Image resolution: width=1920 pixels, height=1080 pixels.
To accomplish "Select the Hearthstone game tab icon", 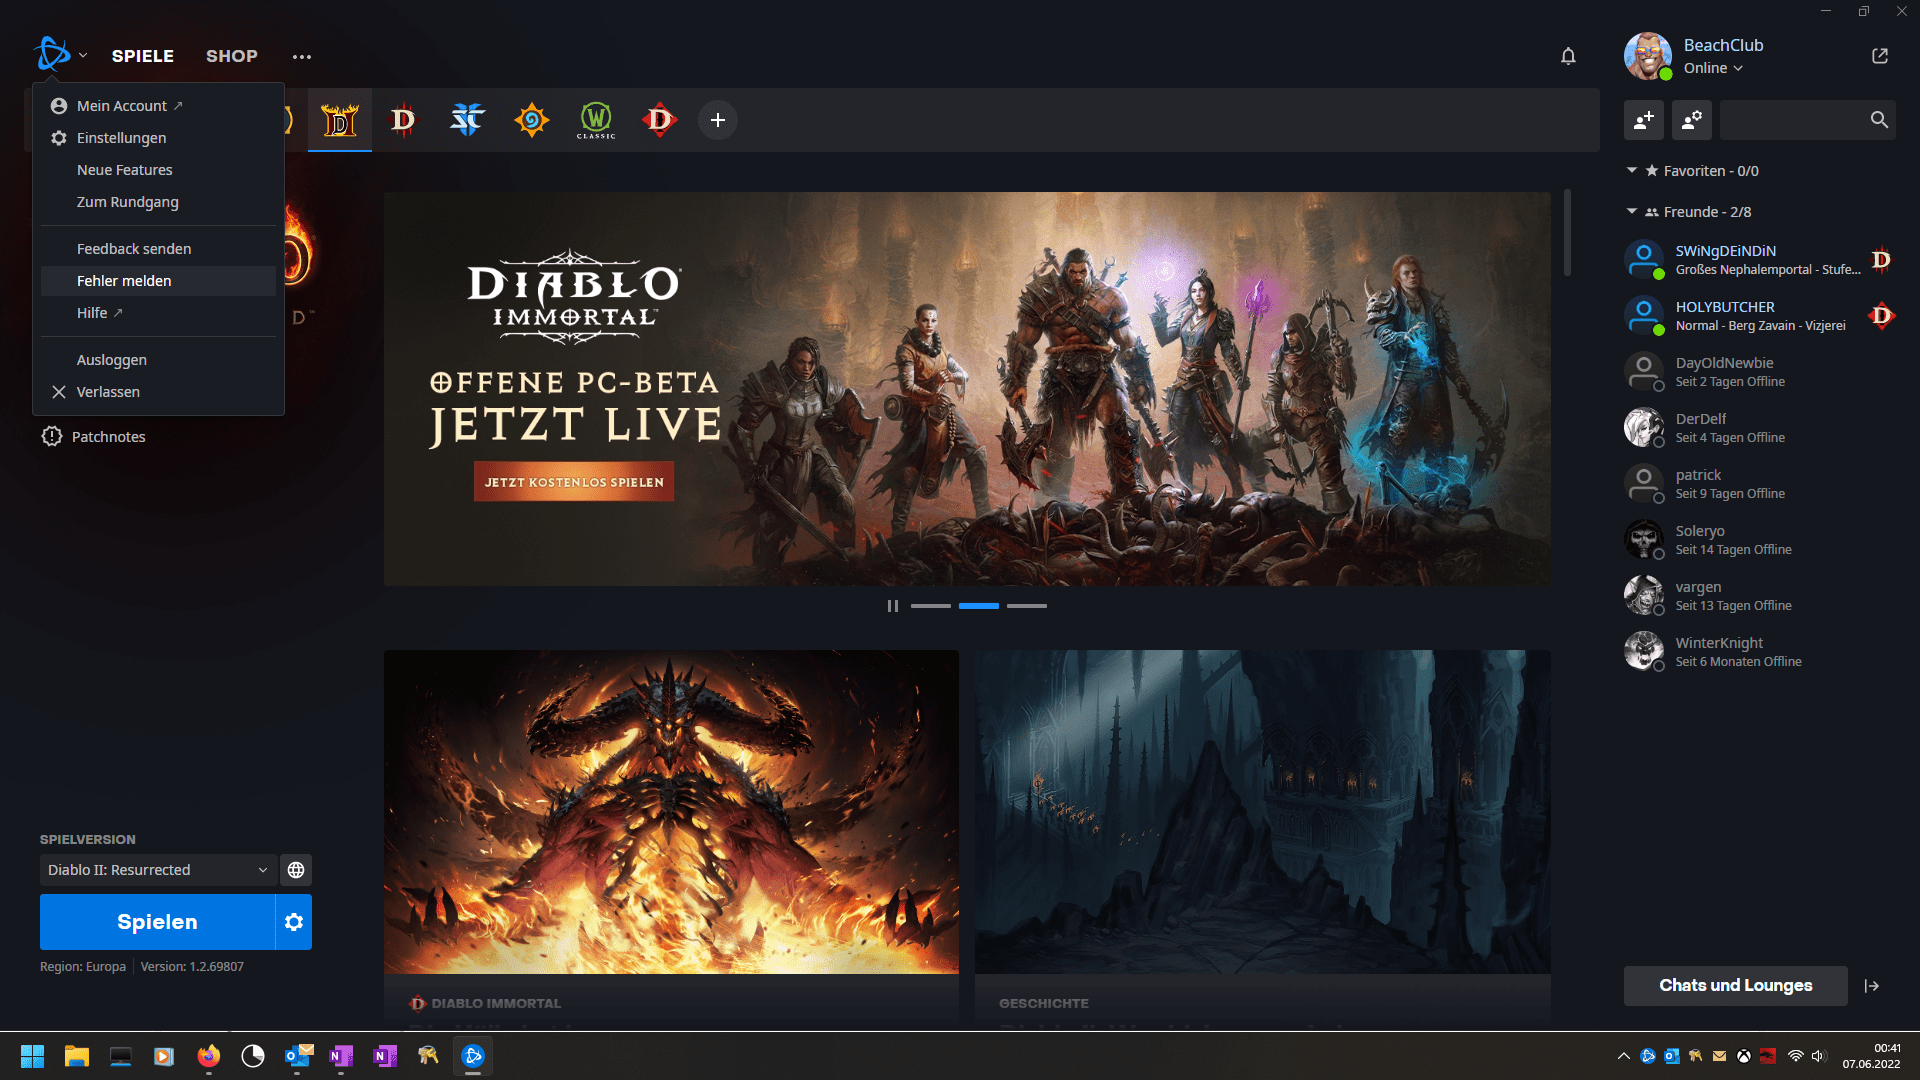I will (x=532, y=120).
